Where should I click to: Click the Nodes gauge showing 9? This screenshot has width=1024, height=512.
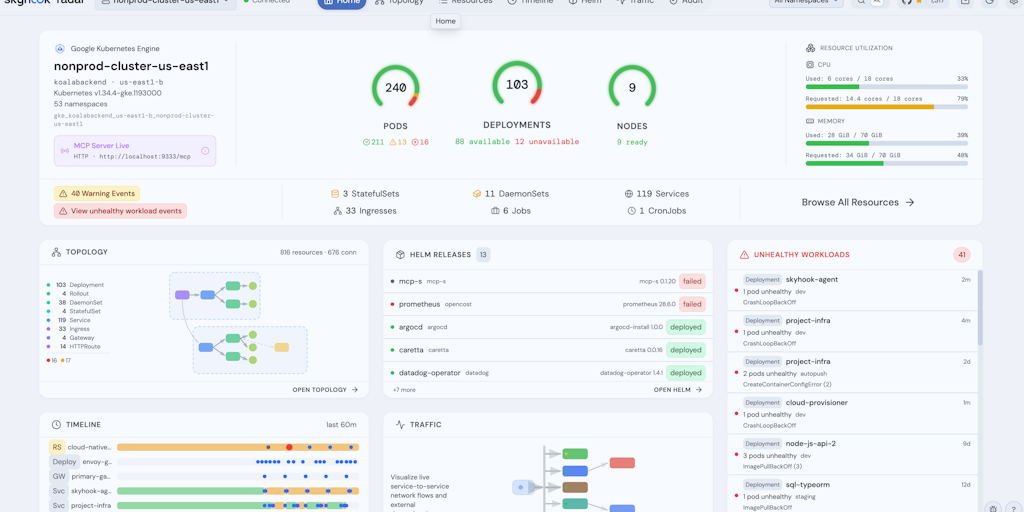point(632,88)
